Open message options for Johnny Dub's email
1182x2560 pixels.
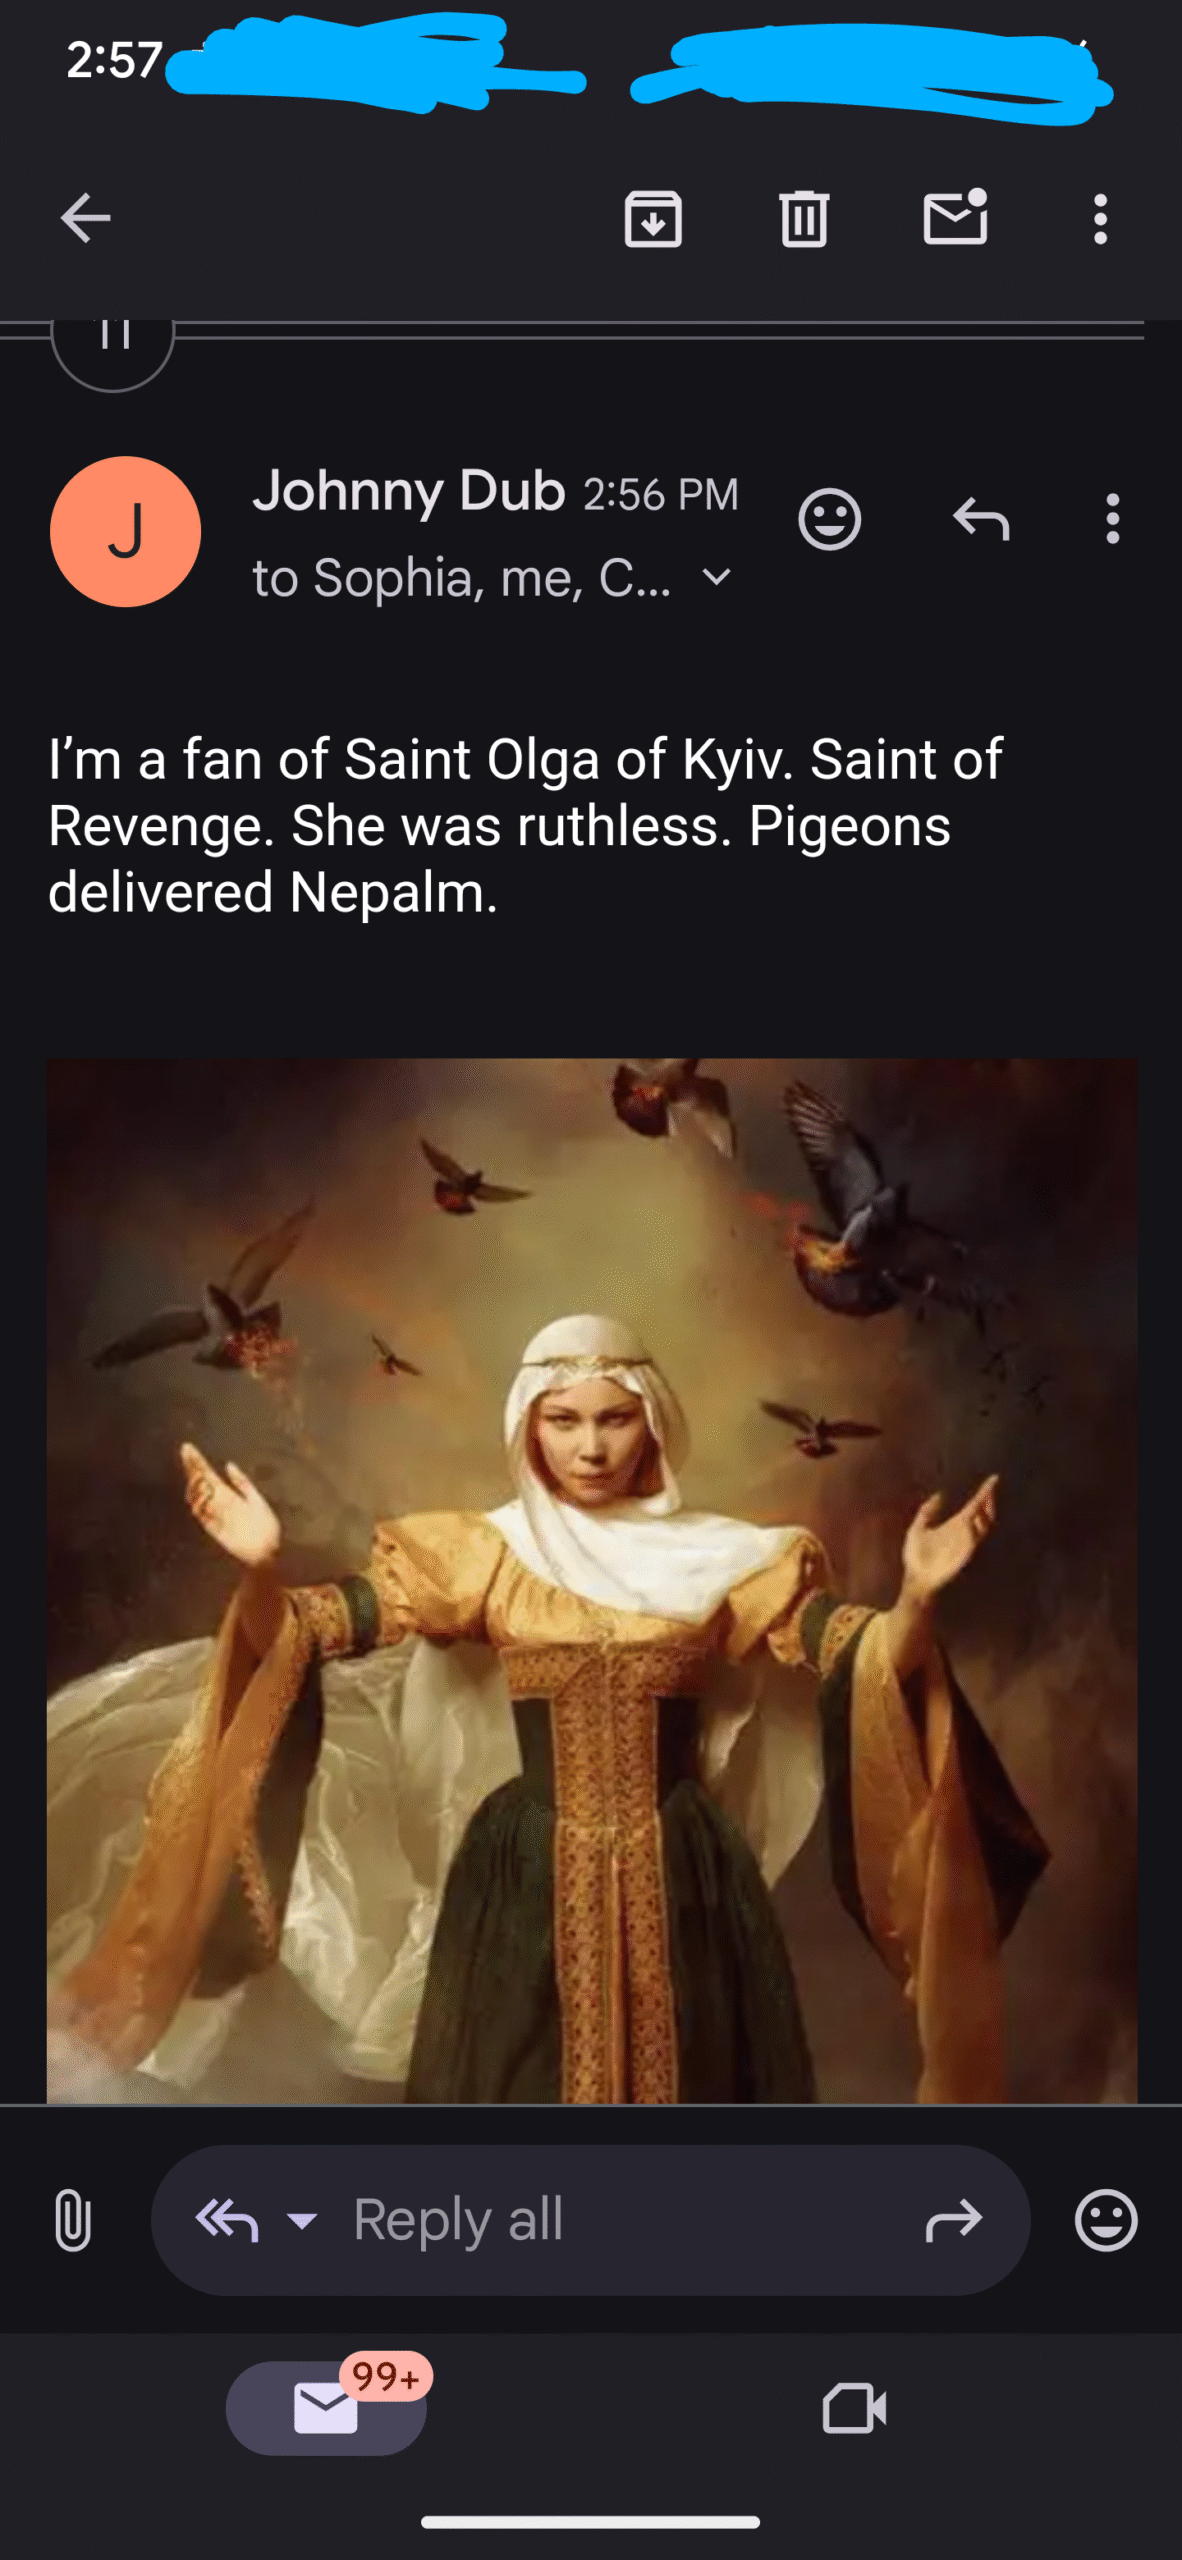click(1112, 519)
